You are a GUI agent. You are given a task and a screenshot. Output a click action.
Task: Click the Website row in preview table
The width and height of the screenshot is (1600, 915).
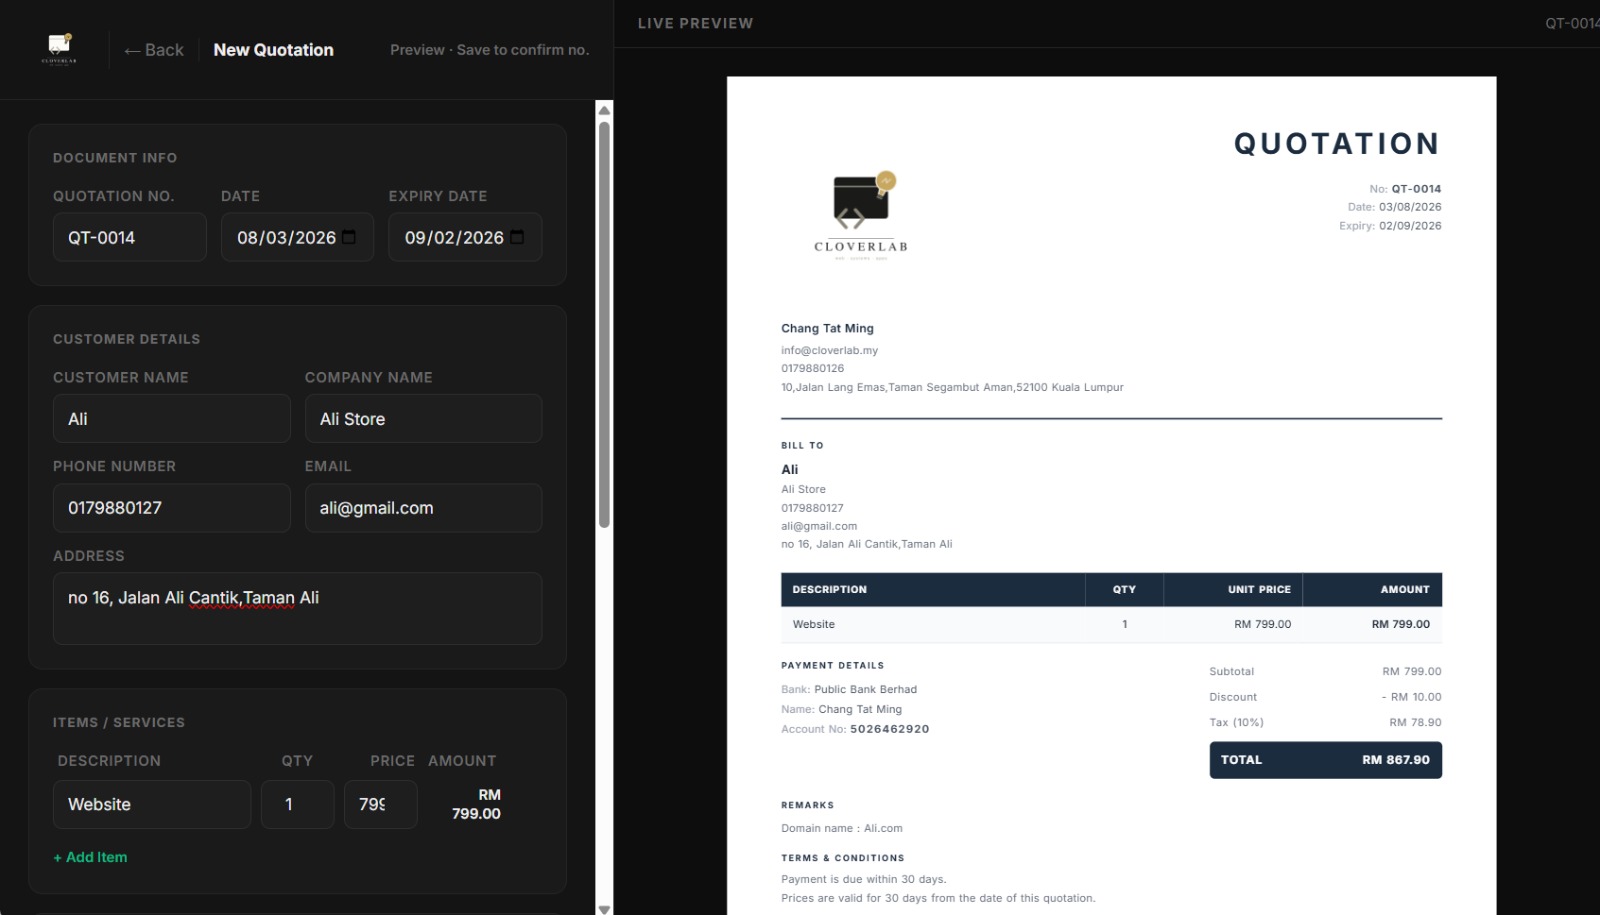point(1111,624)
